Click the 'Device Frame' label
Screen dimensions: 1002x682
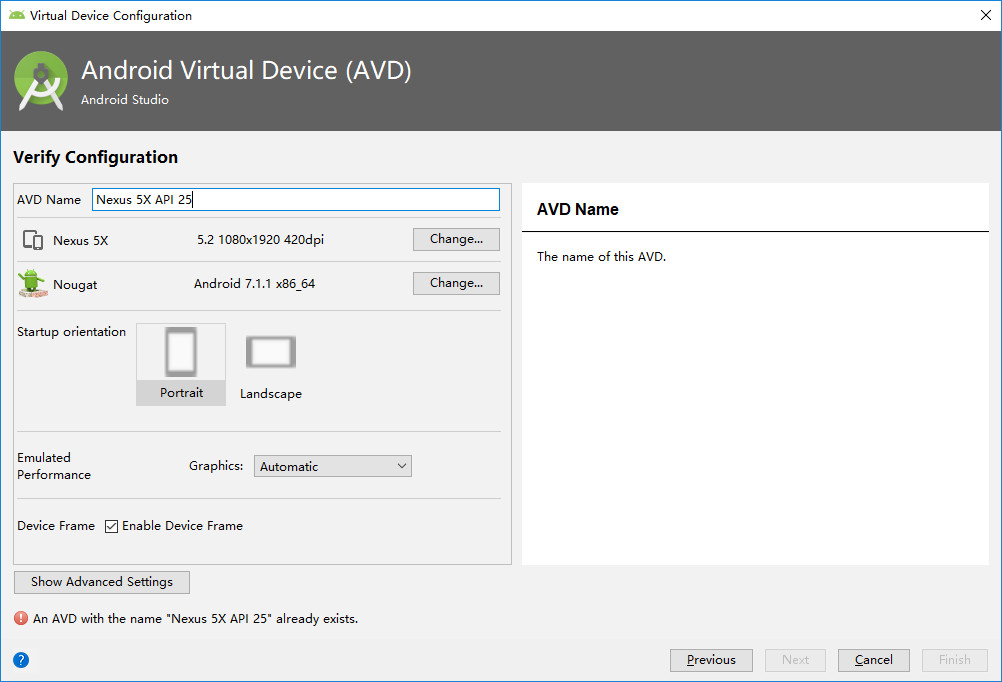pos(56,525)
